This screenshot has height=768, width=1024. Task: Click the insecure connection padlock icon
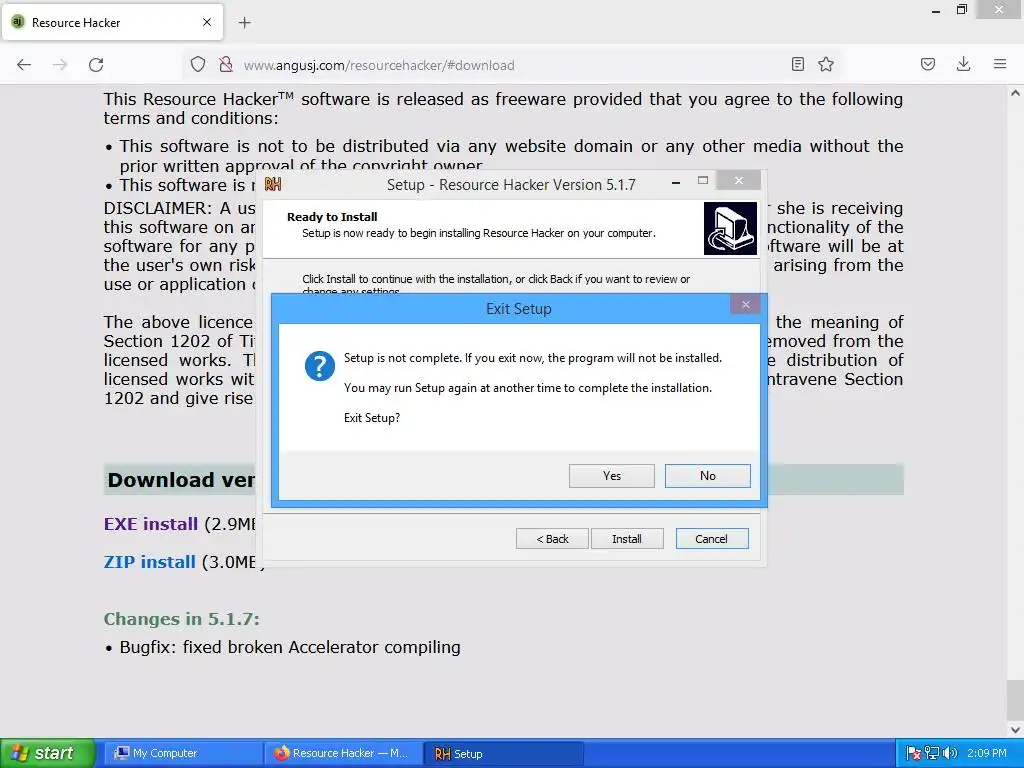pyautogui.click(x=226, y=65)
